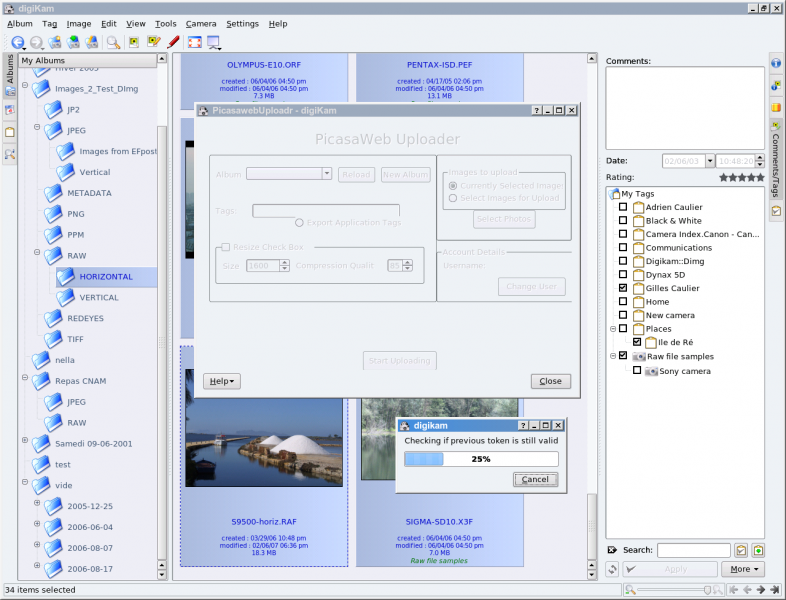Screen dimensions: 786x600
Task: Expand the Samedi 09-06-2001 album
Action: point(25,440)
